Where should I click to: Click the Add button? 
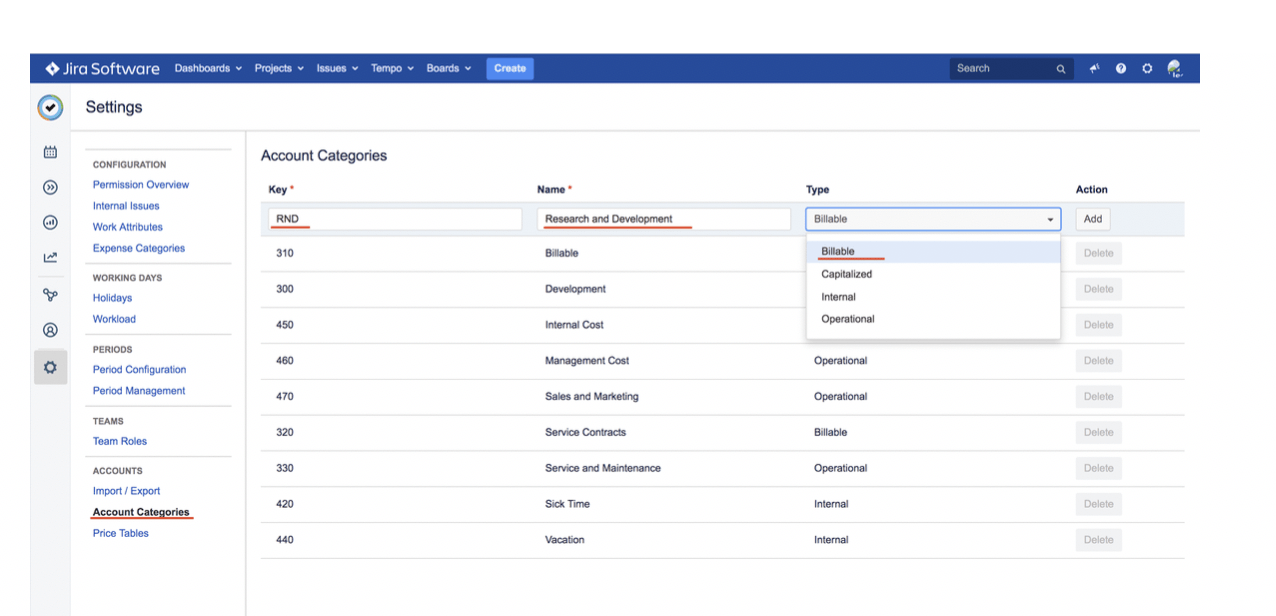click(1093, 219)
